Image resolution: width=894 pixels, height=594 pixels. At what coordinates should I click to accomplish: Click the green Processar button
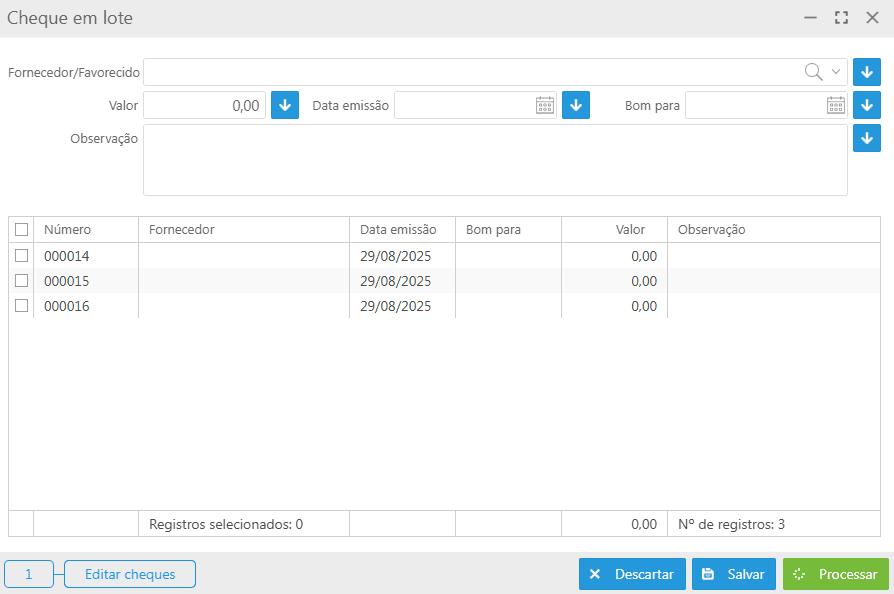pos(835,574)
